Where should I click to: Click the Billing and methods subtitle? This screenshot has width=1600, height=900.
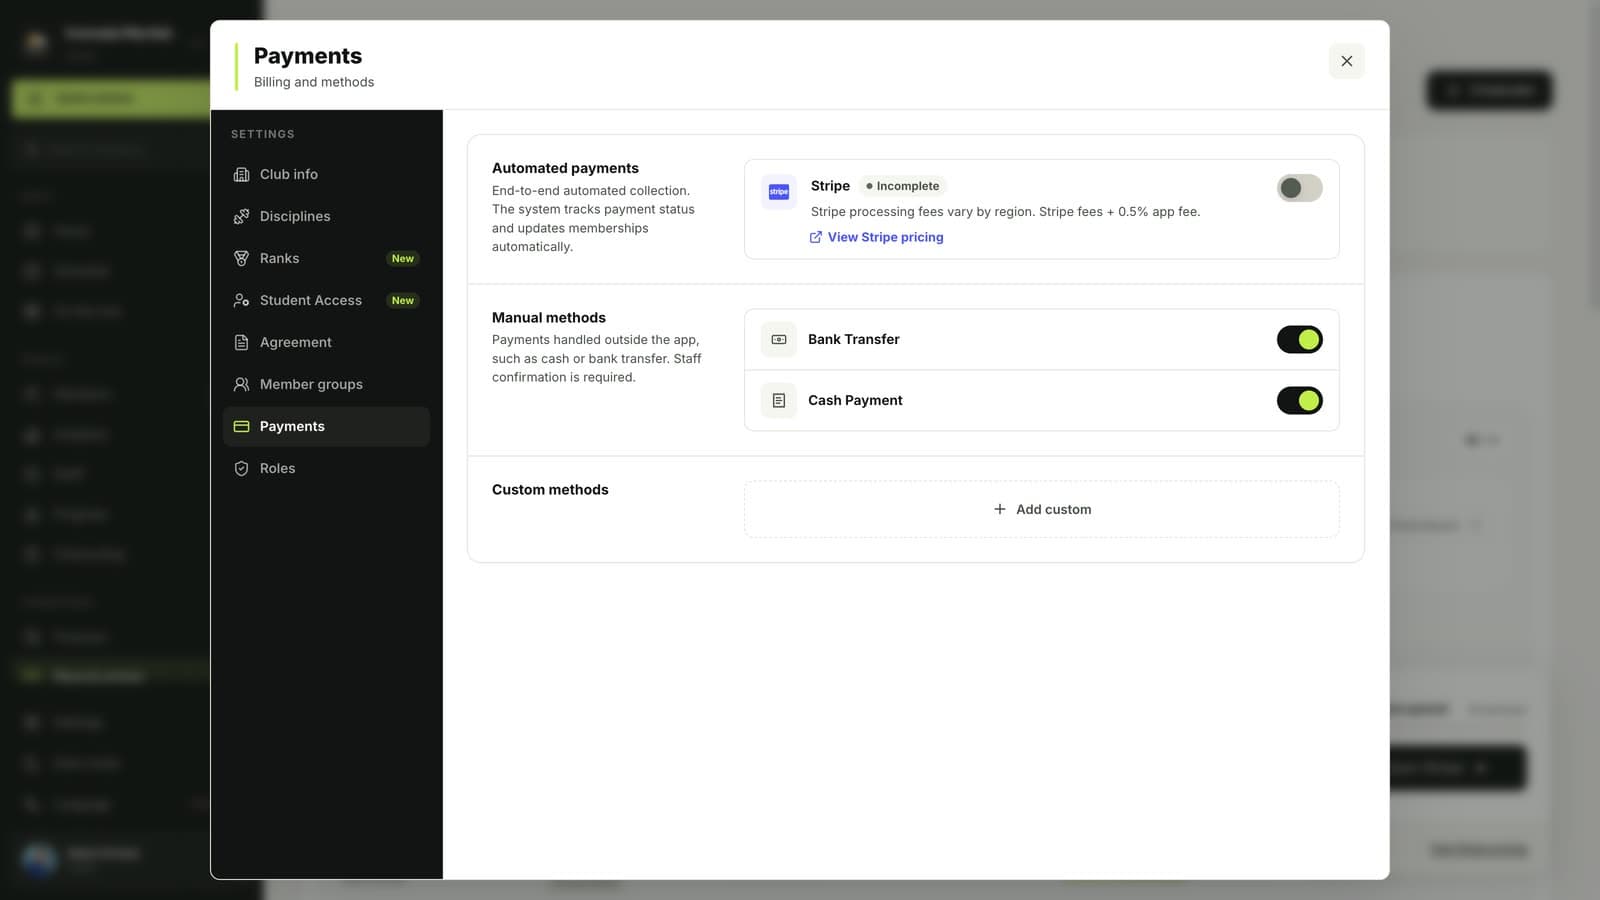click(x=314, y=82)
